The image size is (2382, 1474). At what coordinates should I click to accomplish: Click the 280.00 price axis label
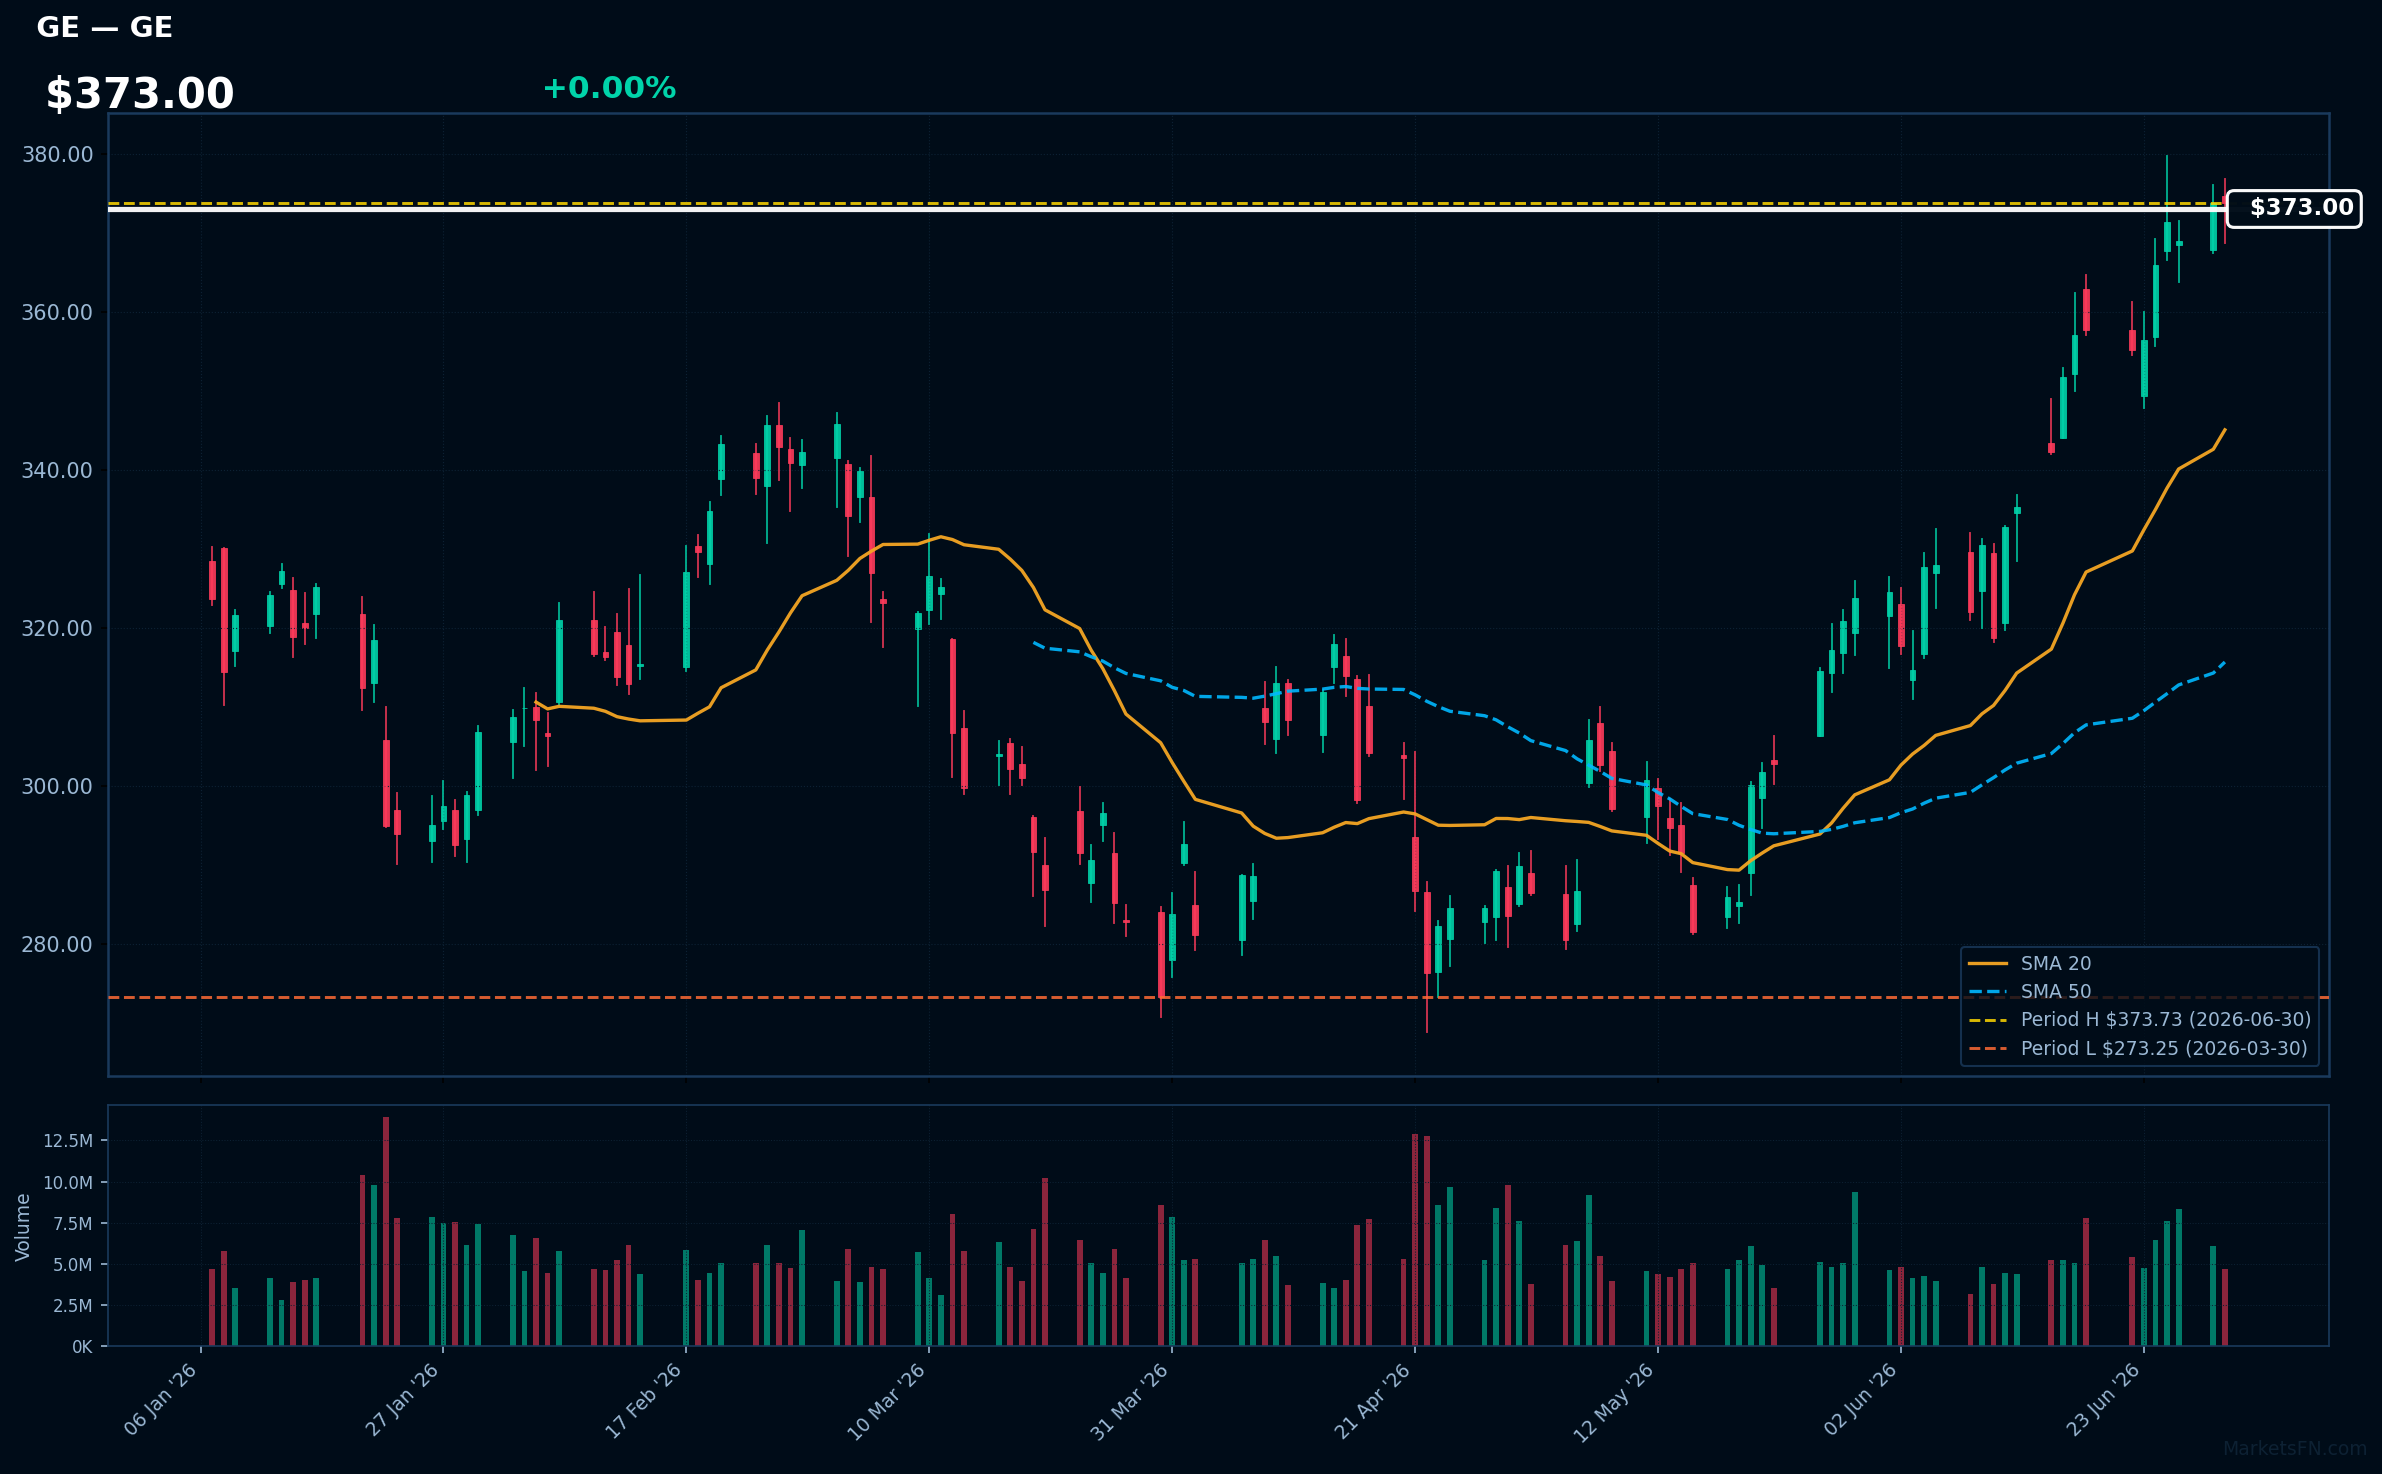point(57,945)
